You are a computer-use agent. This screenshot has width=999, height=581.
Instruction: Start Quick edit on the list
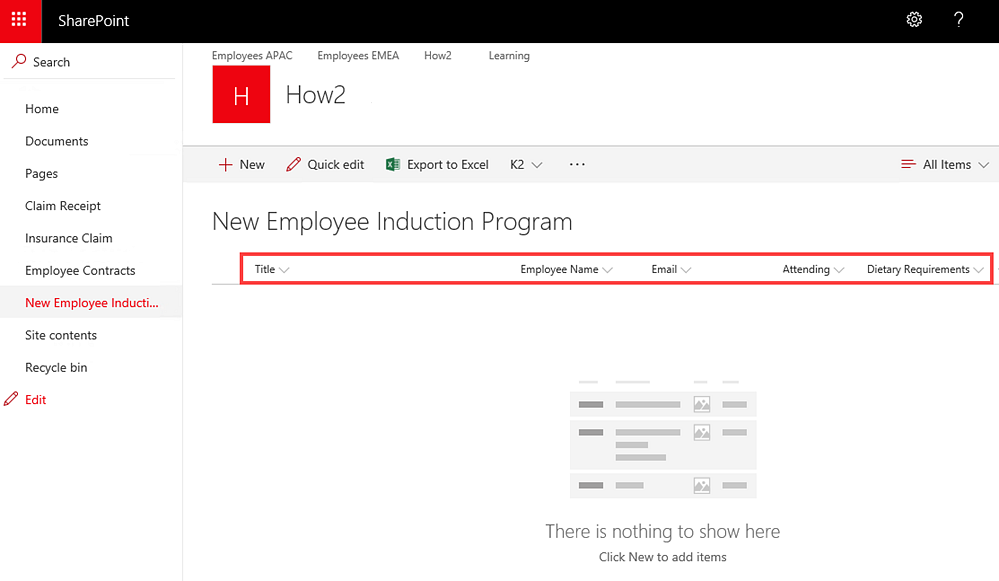tap(325, 165)
